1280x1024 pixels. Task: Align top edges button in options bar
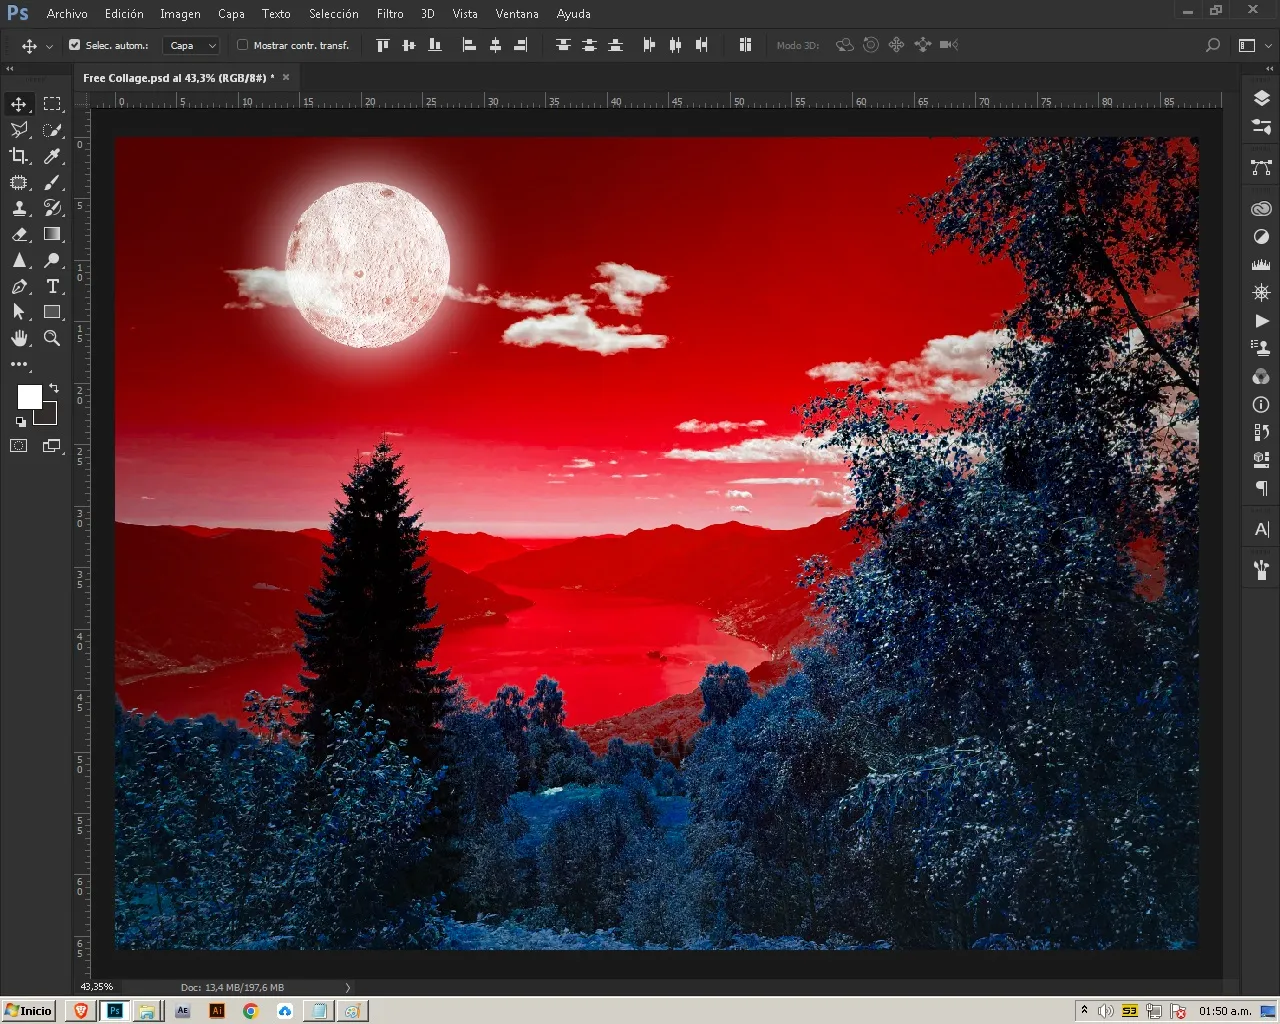tap(382, 45)
